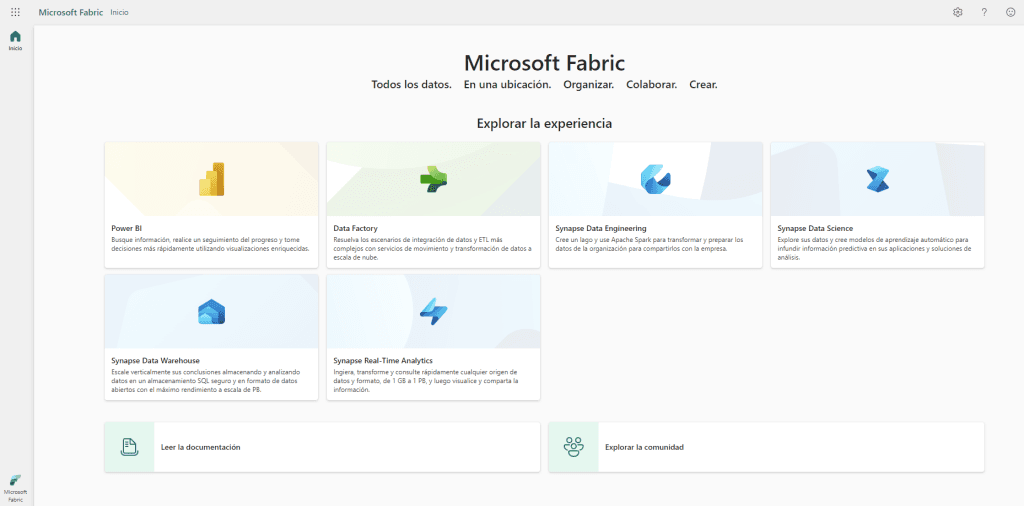
Task: Click the documentation book icon
Action: (x=129, y=447)
